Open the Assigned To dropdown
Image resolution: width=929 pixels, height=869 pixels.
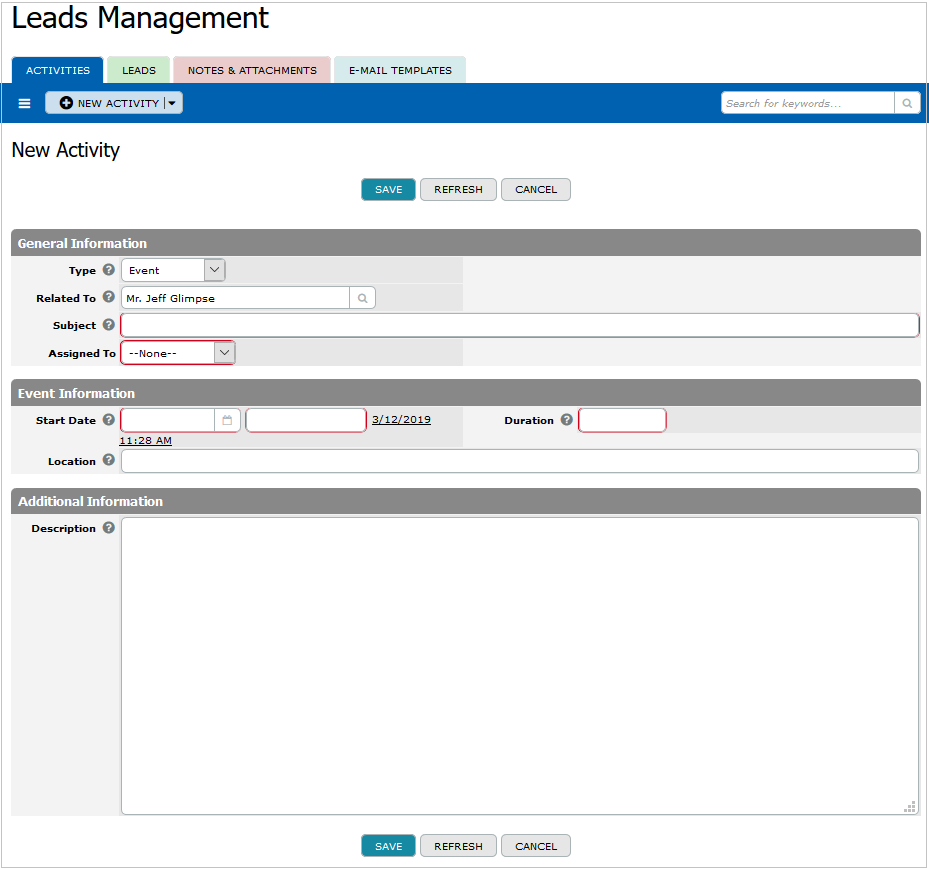click(225, 353)
